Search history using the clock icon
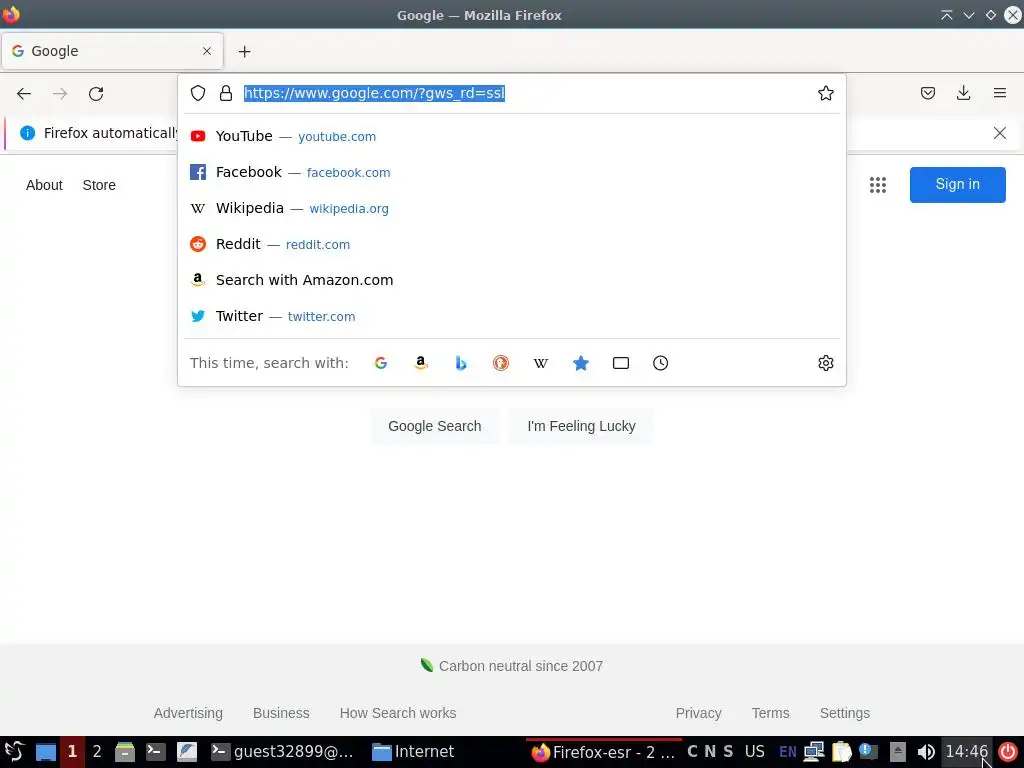 tap(660, 363)
